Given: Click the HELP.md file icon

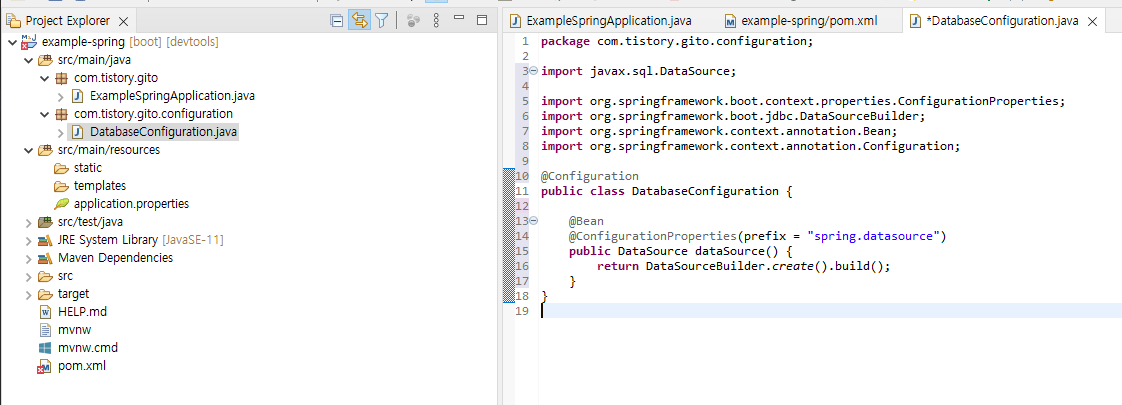Looking at the screenshot, I should pos(45,312).
